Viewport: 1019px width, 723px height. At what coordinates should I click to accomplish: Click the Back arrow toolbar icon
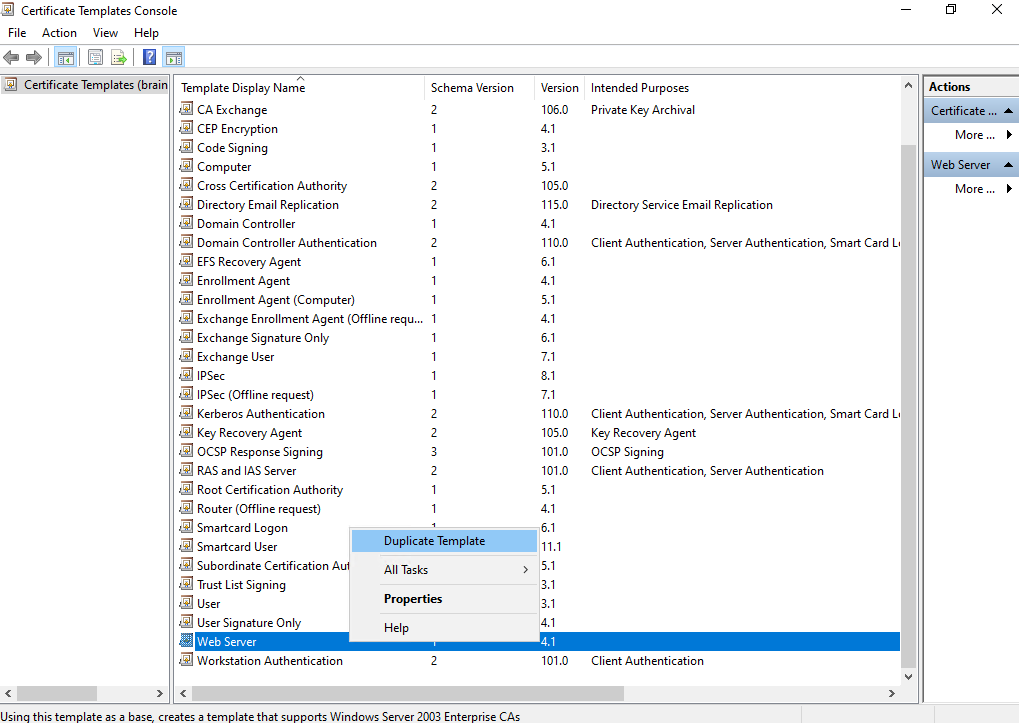tap(12, 58)
